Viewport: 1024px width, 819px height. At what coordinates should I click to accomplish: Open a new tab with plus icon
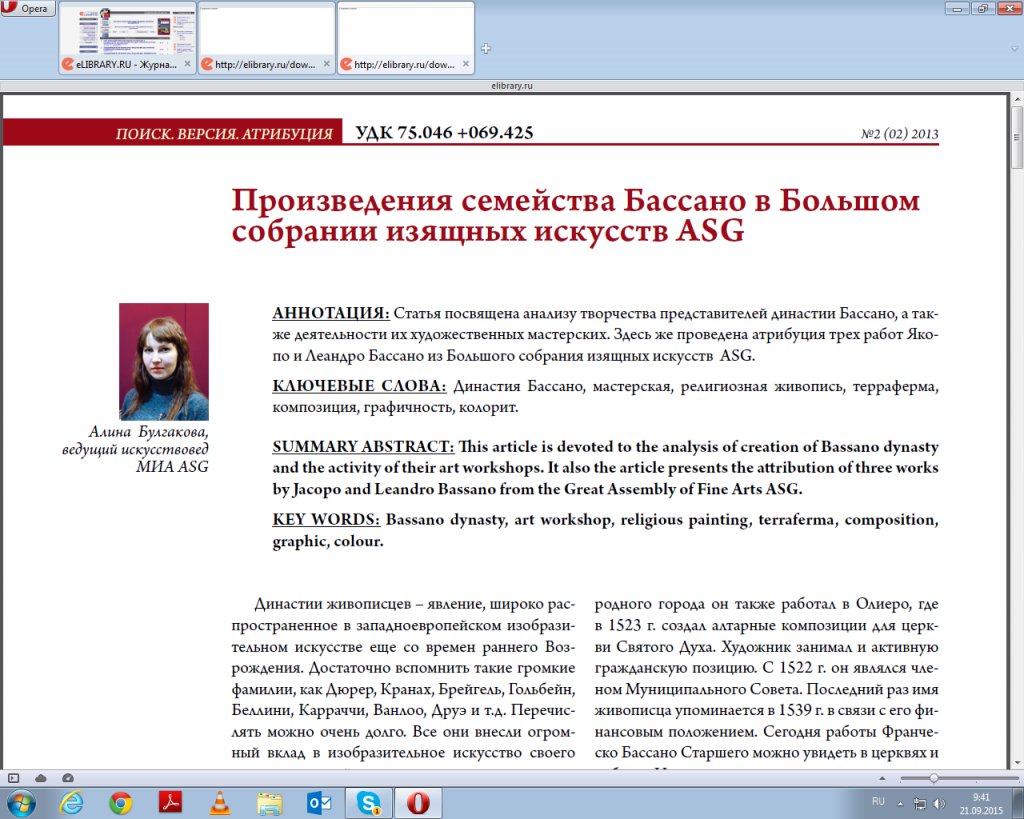coord(486,48)
